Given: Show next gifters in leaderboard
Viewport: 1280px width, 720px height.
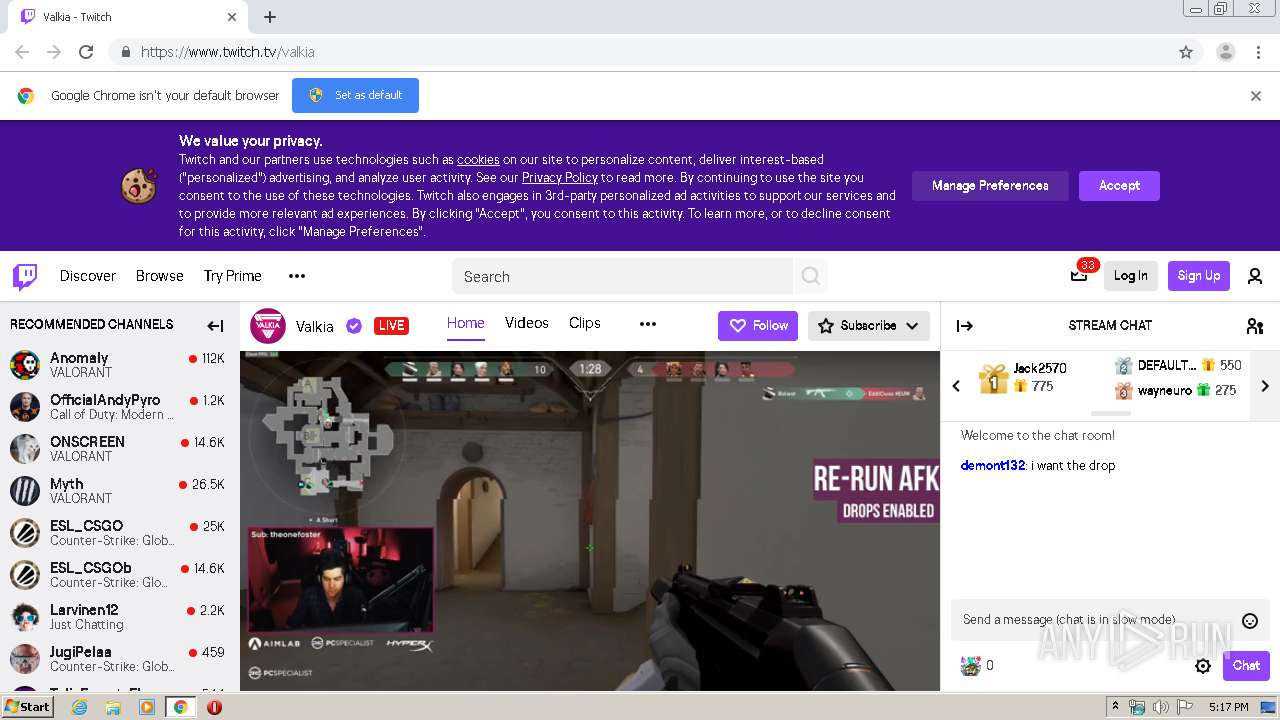Looking at the screenshot, I should tap(1265, 386).
